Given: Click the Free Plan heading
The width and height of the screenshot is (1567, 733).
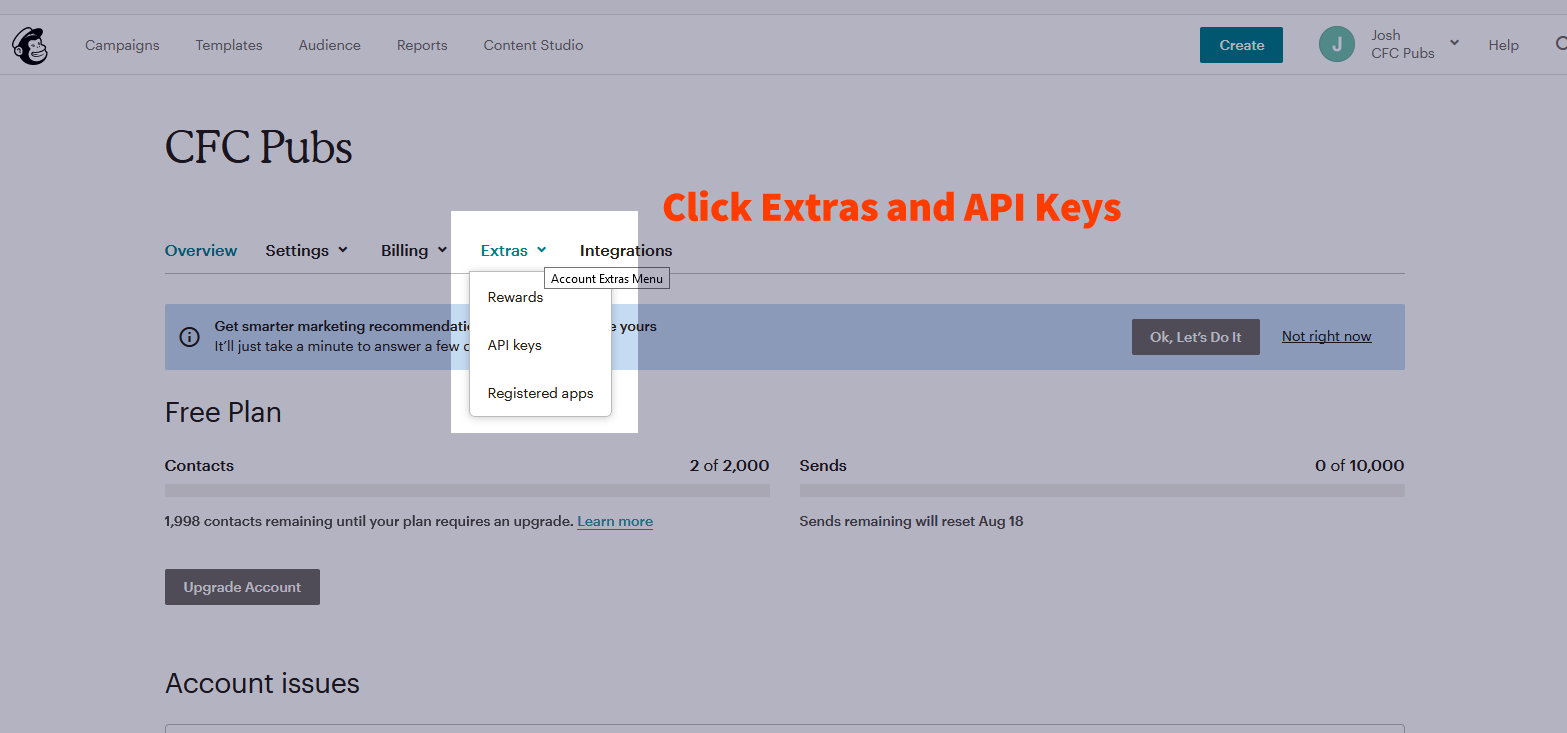Looking at the screenshot, I should [x=223, y=412].
